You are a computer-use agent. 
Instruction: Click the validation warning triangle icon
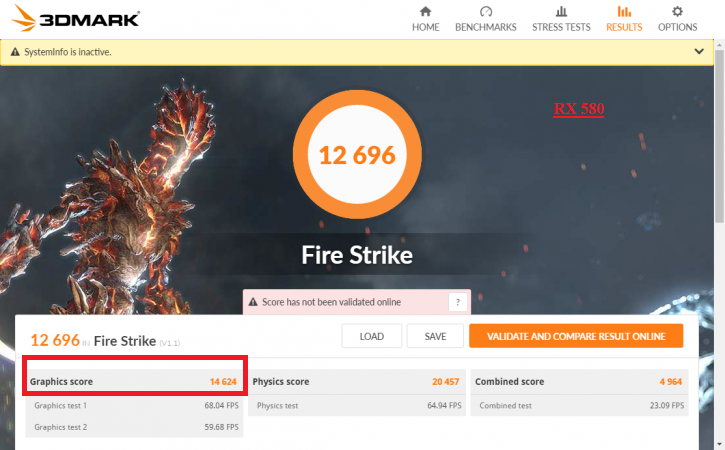(253, 302)
